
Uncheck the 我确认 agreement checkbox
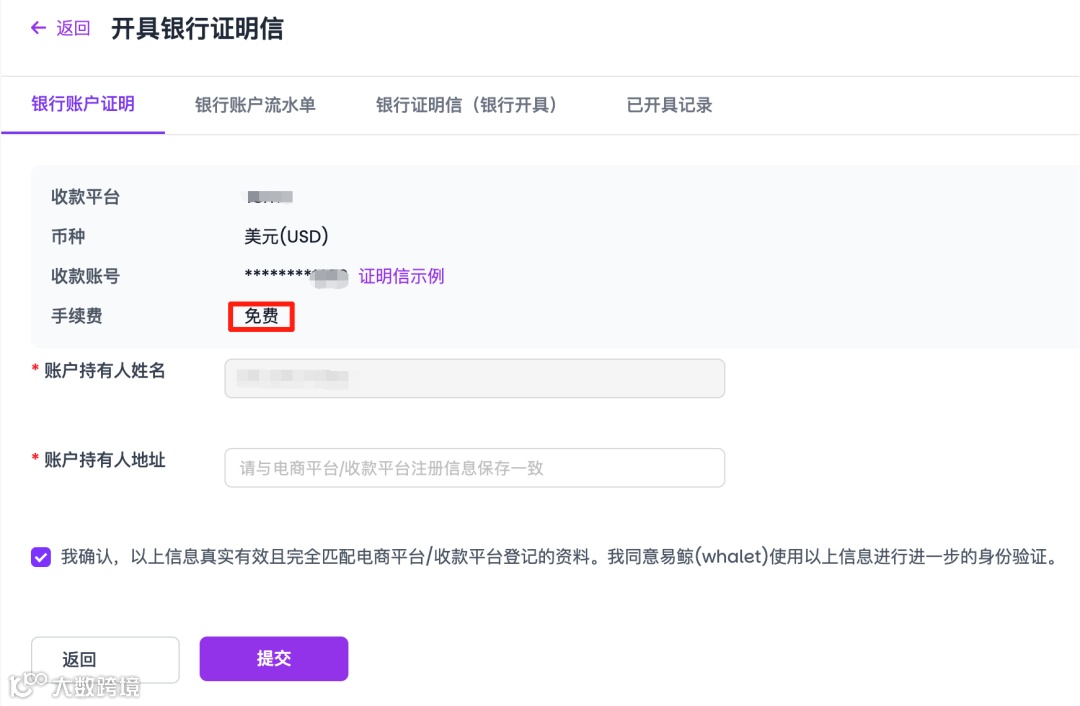[x=41, y=557]
